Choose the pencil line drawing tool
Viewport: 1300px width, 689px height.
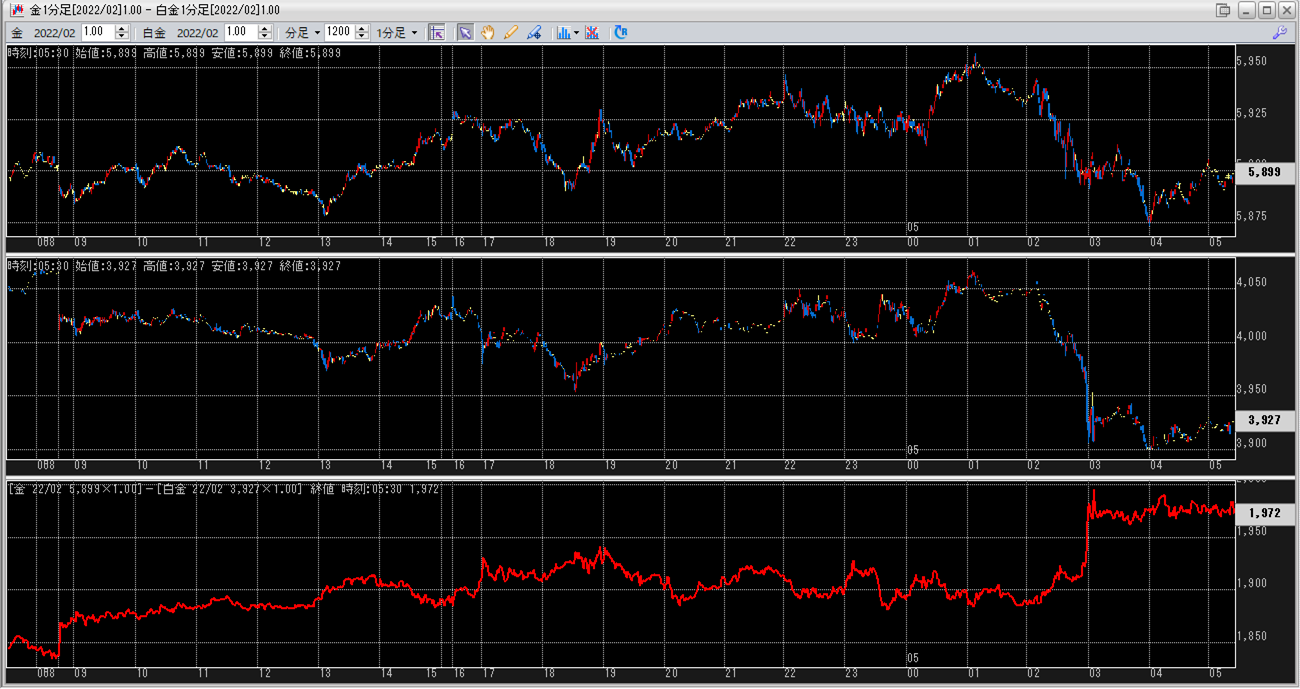tap(511, 32)
